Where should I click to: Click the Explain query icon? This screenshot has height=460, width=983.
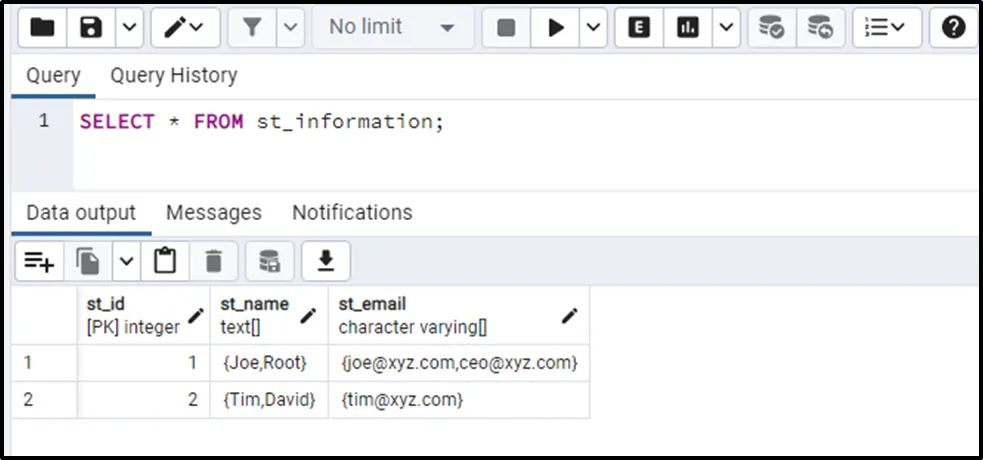pyautogui.click(x=639, y=28)
